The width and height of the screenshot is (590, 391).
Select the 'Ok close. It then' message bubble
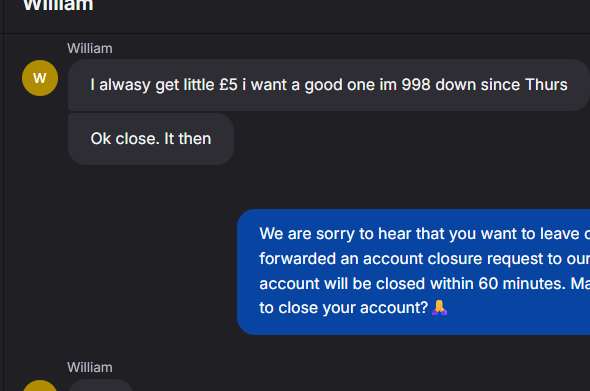[x=151, y=139]
